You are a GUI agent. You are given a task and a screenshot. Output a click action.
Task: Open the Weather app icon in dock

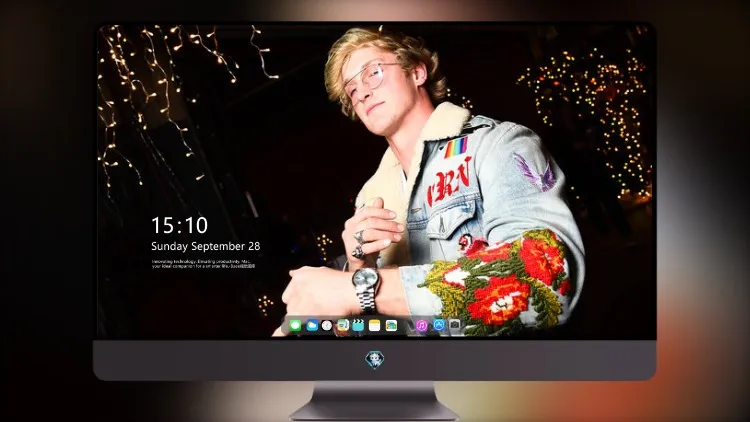[311, 326]
